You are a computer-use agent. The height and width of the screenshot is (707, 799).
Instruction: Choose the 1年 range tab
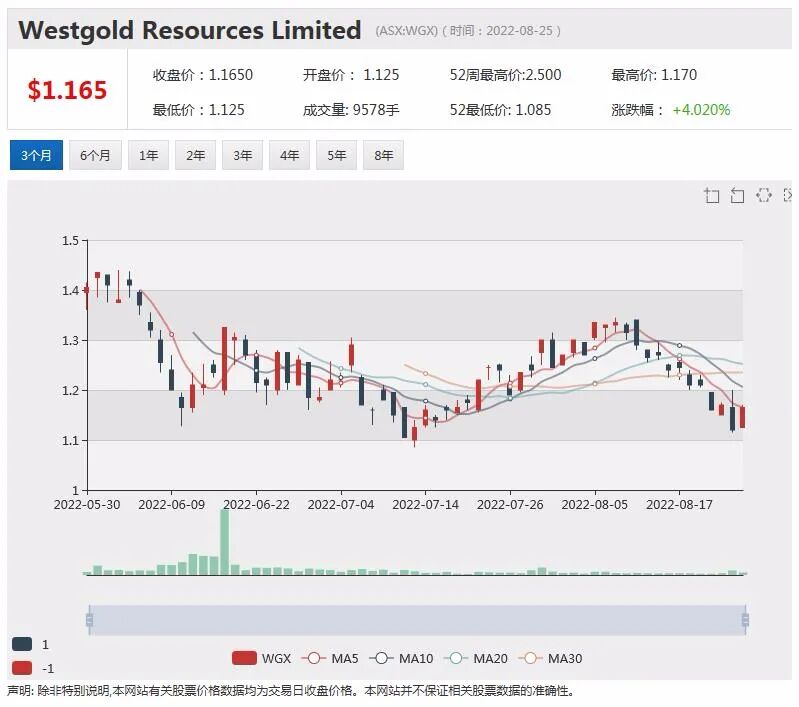(x=149, y=155)
